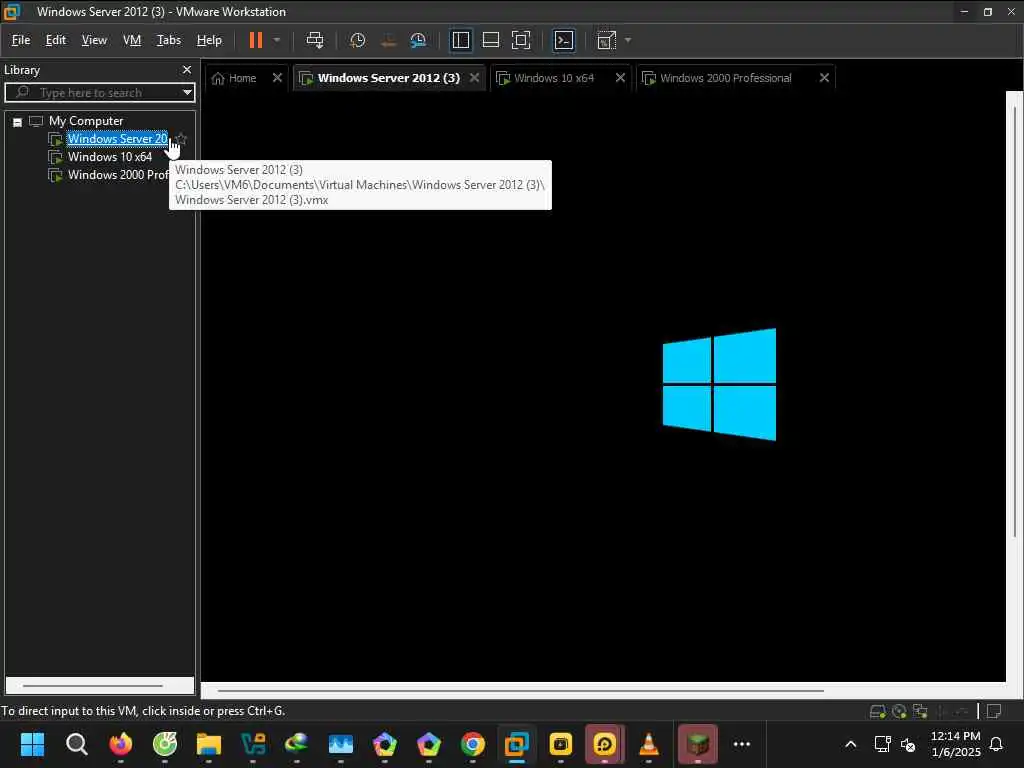
Task: Switch to the Windows 2000 Professional tab
Action: [x=725, y=78]
